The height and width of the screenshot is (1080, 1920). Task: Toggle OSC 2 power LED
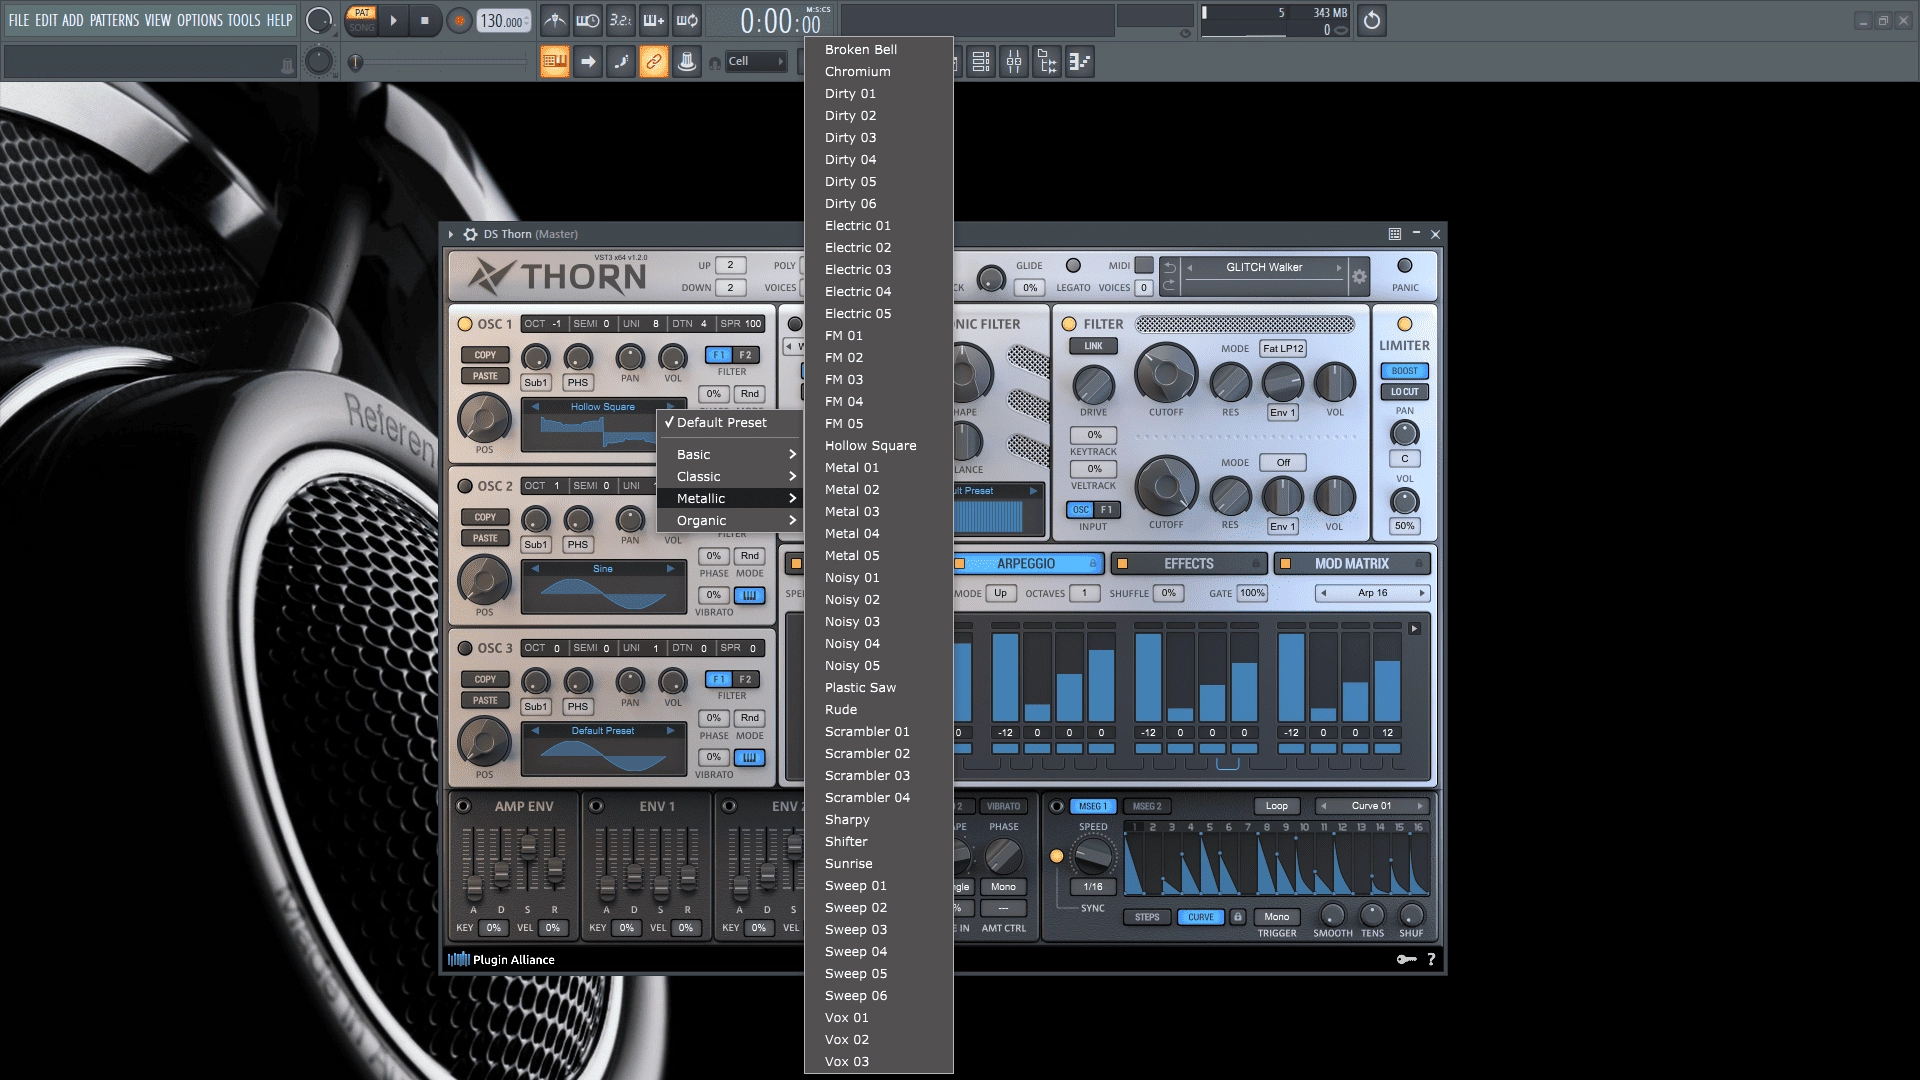(x=465, y=486)
